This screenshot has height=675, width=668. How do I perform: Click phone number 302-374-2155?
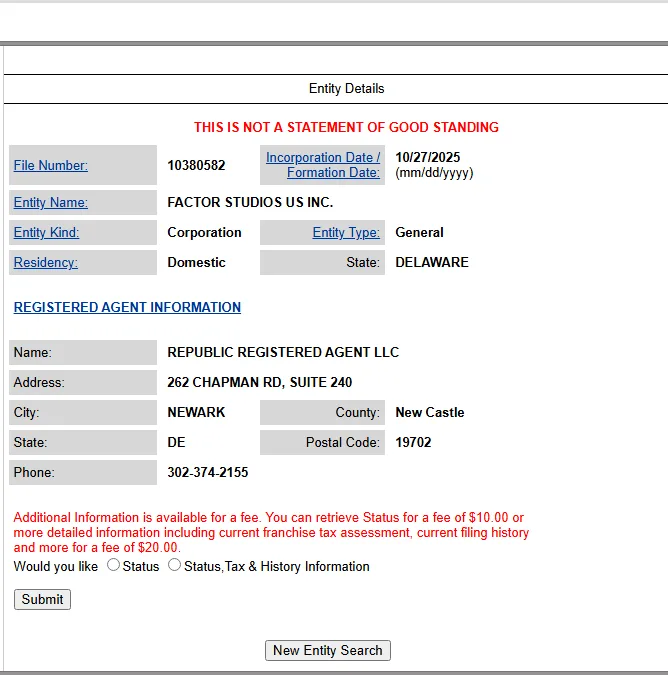click(x=208, y=472)
